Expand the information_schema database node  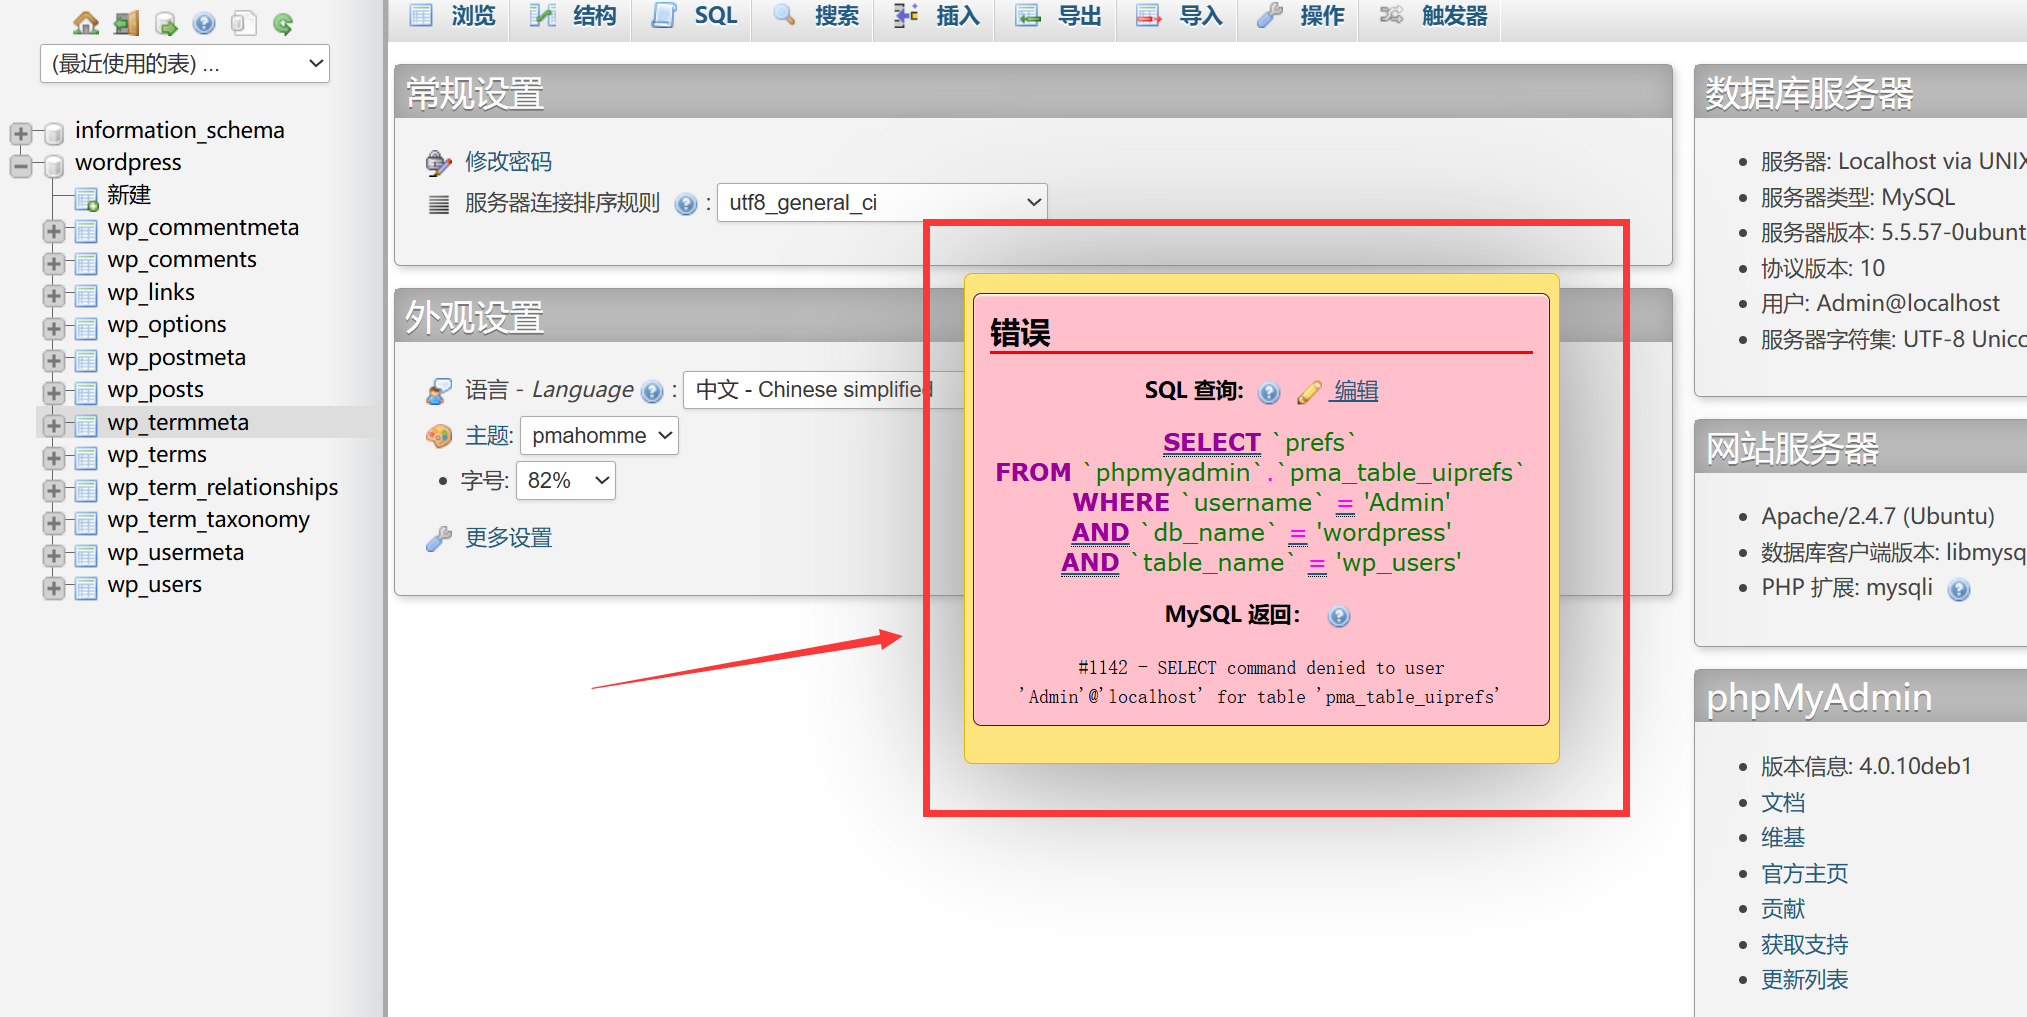tap(20, 133)
